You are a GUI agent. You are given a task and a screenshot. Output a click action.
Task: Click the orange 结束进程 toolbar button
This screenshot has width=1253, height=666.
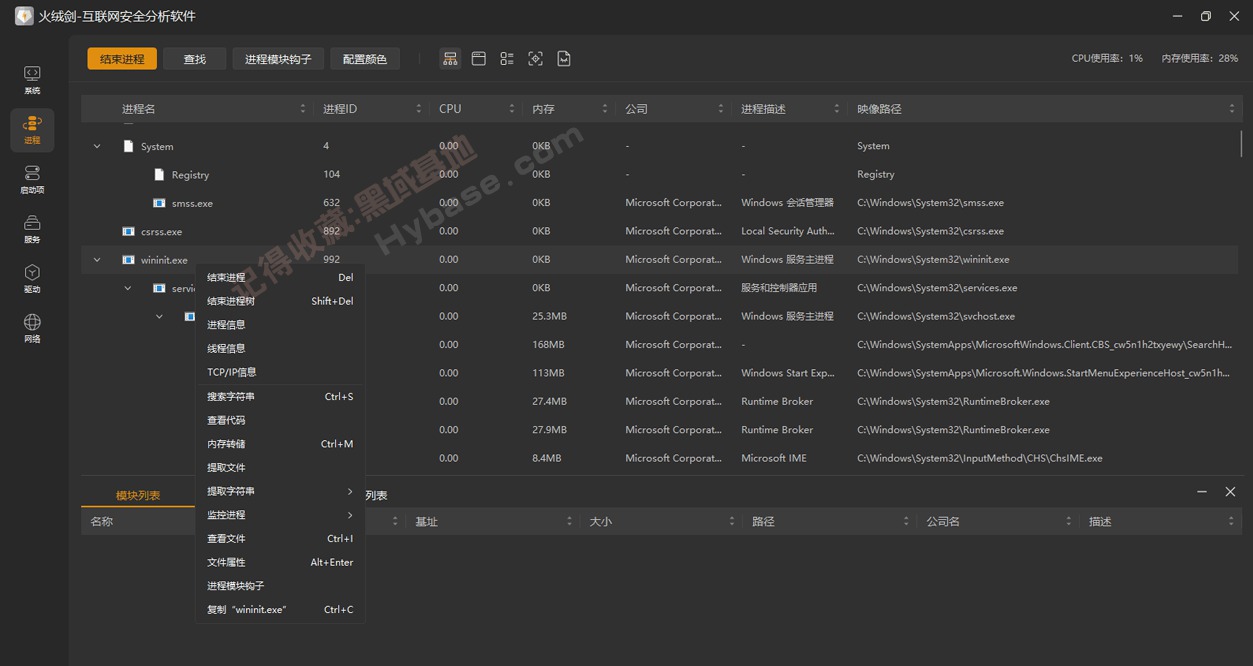click(x=122, y=59)
